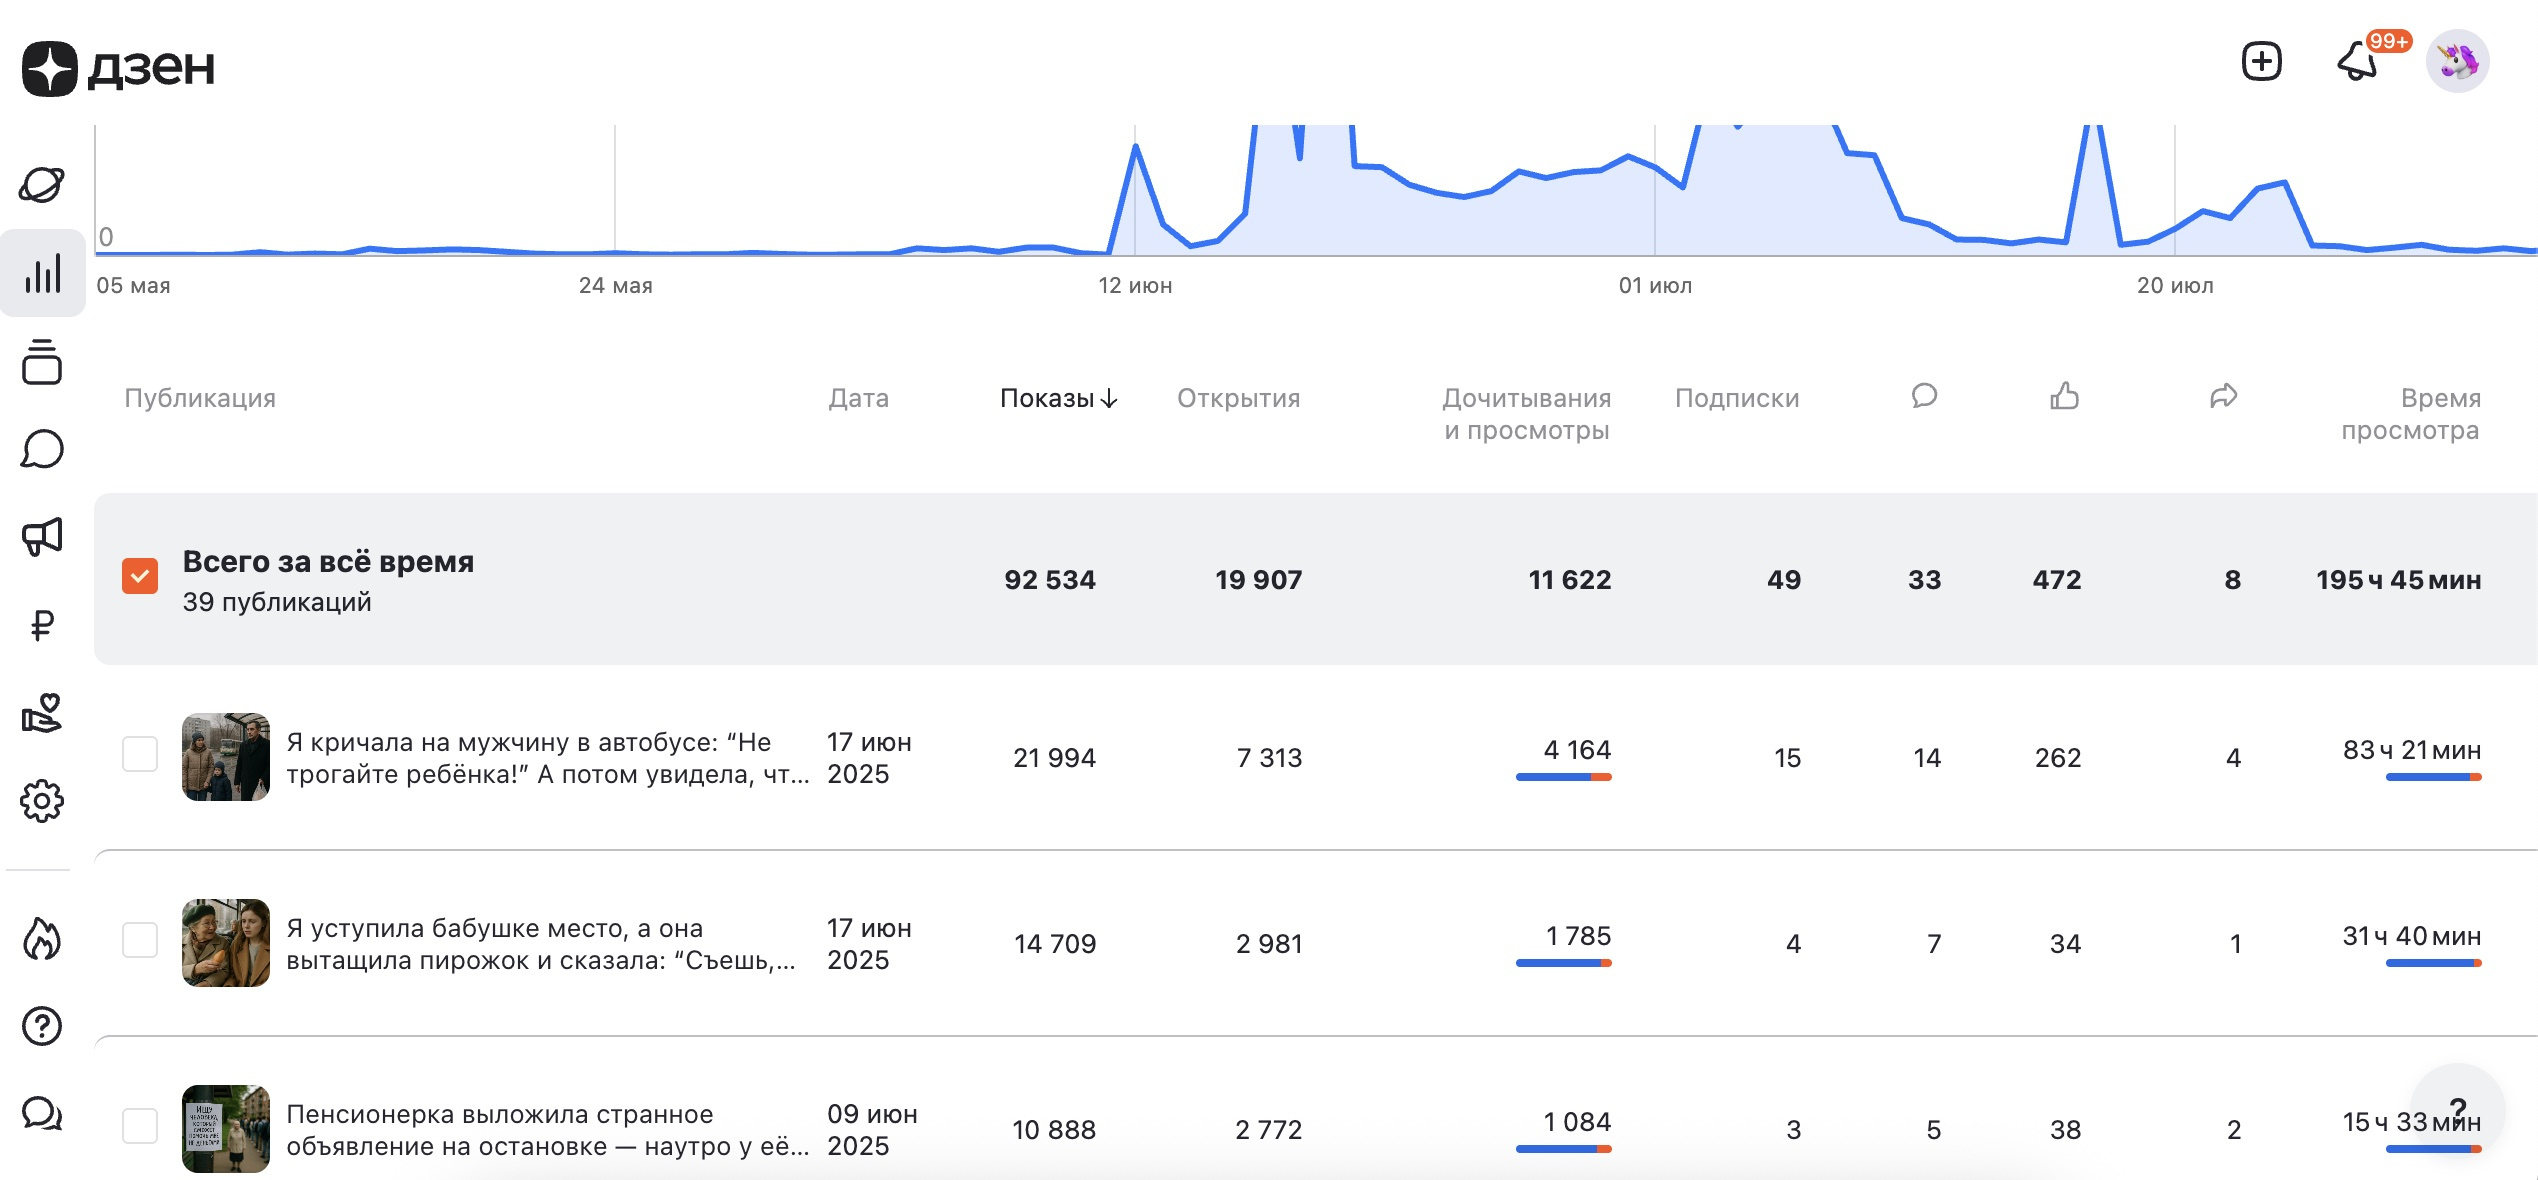Sort by 'Дочитывания и просмотры' column header
The width and height of the screenshot is (2538, 1180).
pyautogui.click(x=1526, y=414)
